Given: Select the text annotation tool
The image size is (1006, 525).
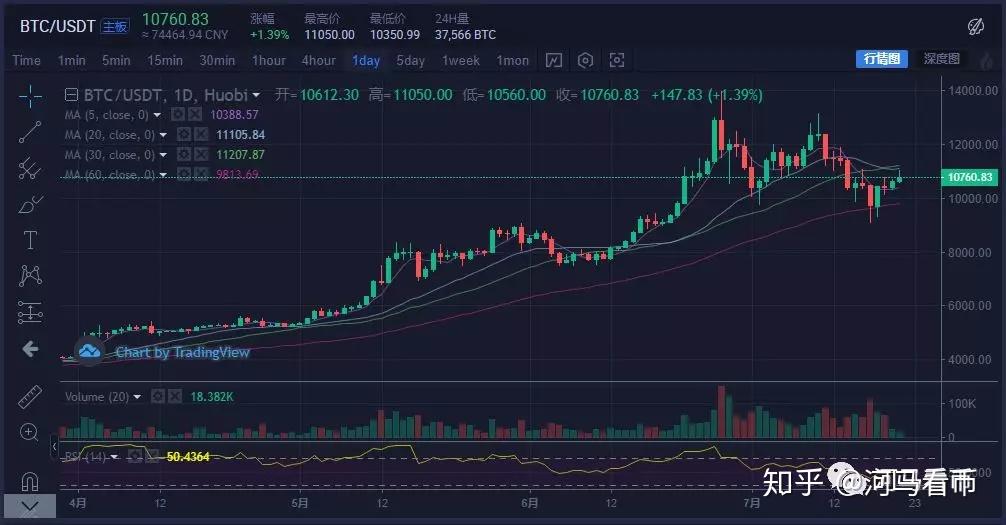Looking at the screenshot, I should (x=30, y=240).
